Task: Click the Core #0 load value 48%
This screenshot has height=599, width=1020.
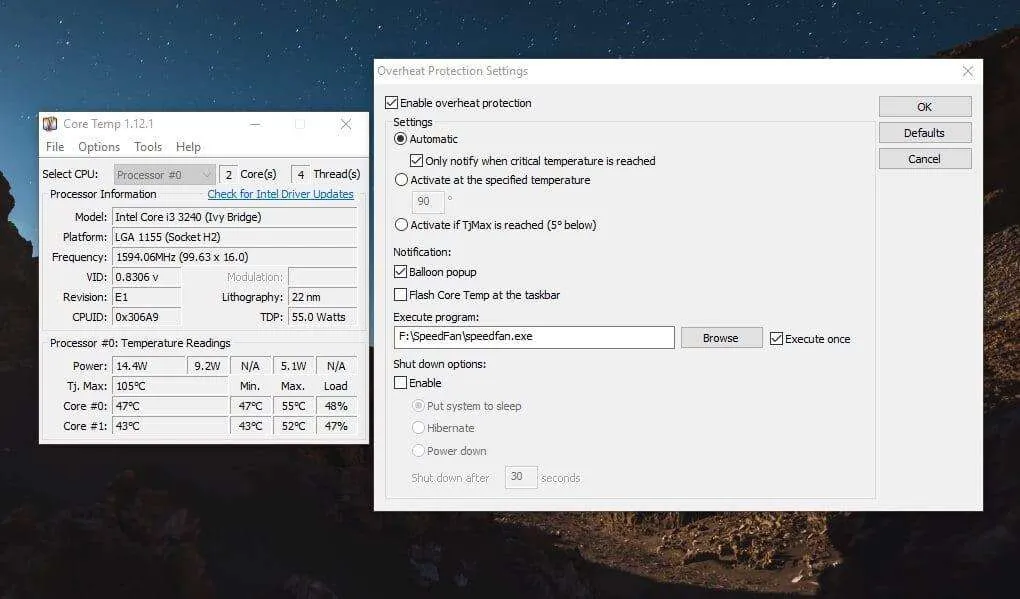Action: click(x=336, y=406)
